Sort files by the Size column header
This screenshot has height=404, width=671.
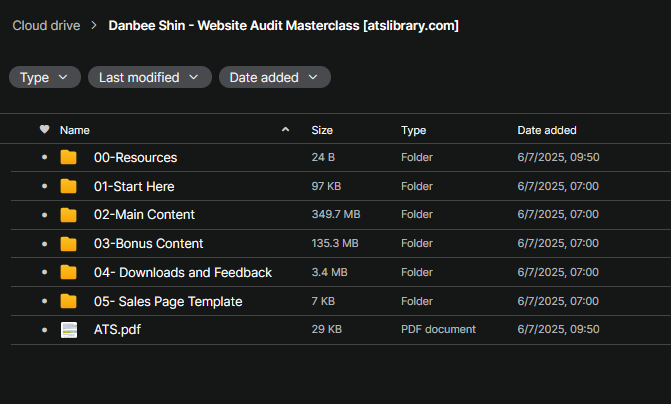(322, 130)
